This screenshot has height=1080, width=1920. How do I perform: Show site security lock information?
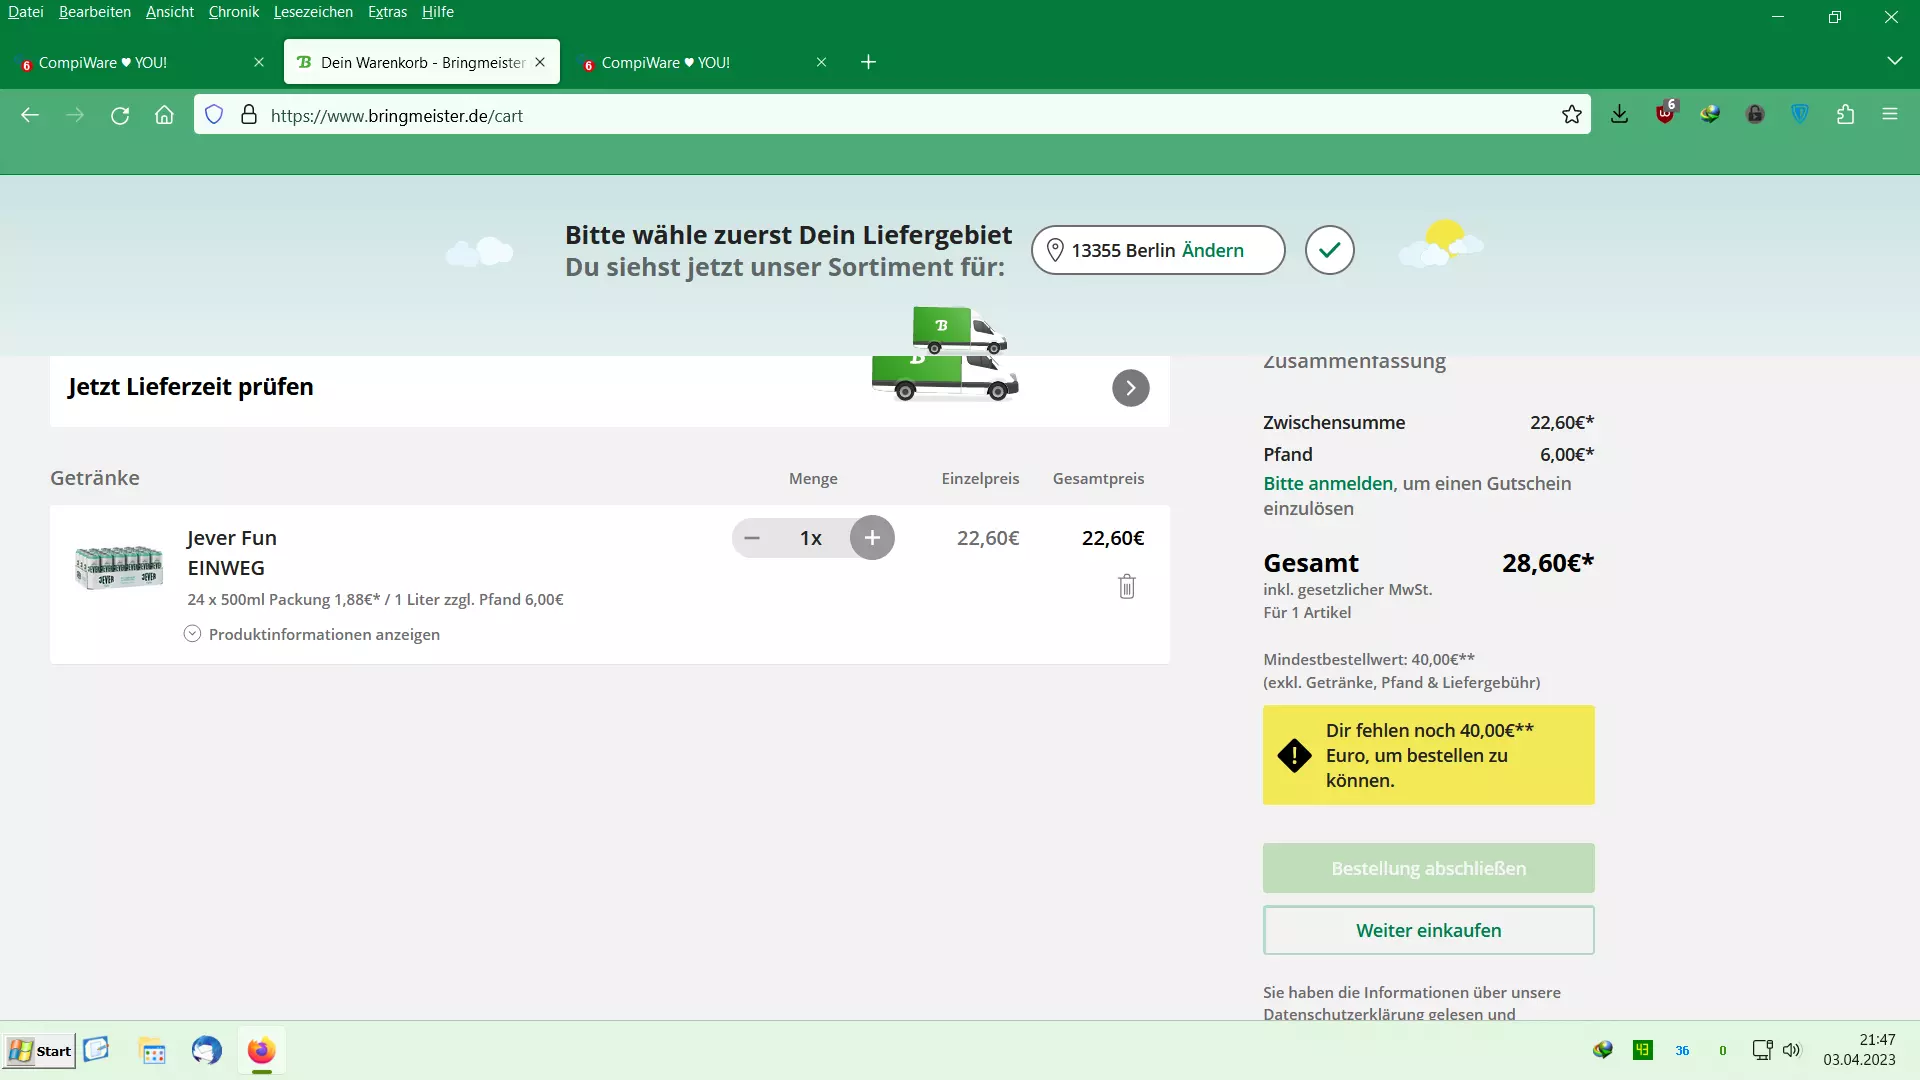point(249,115)
